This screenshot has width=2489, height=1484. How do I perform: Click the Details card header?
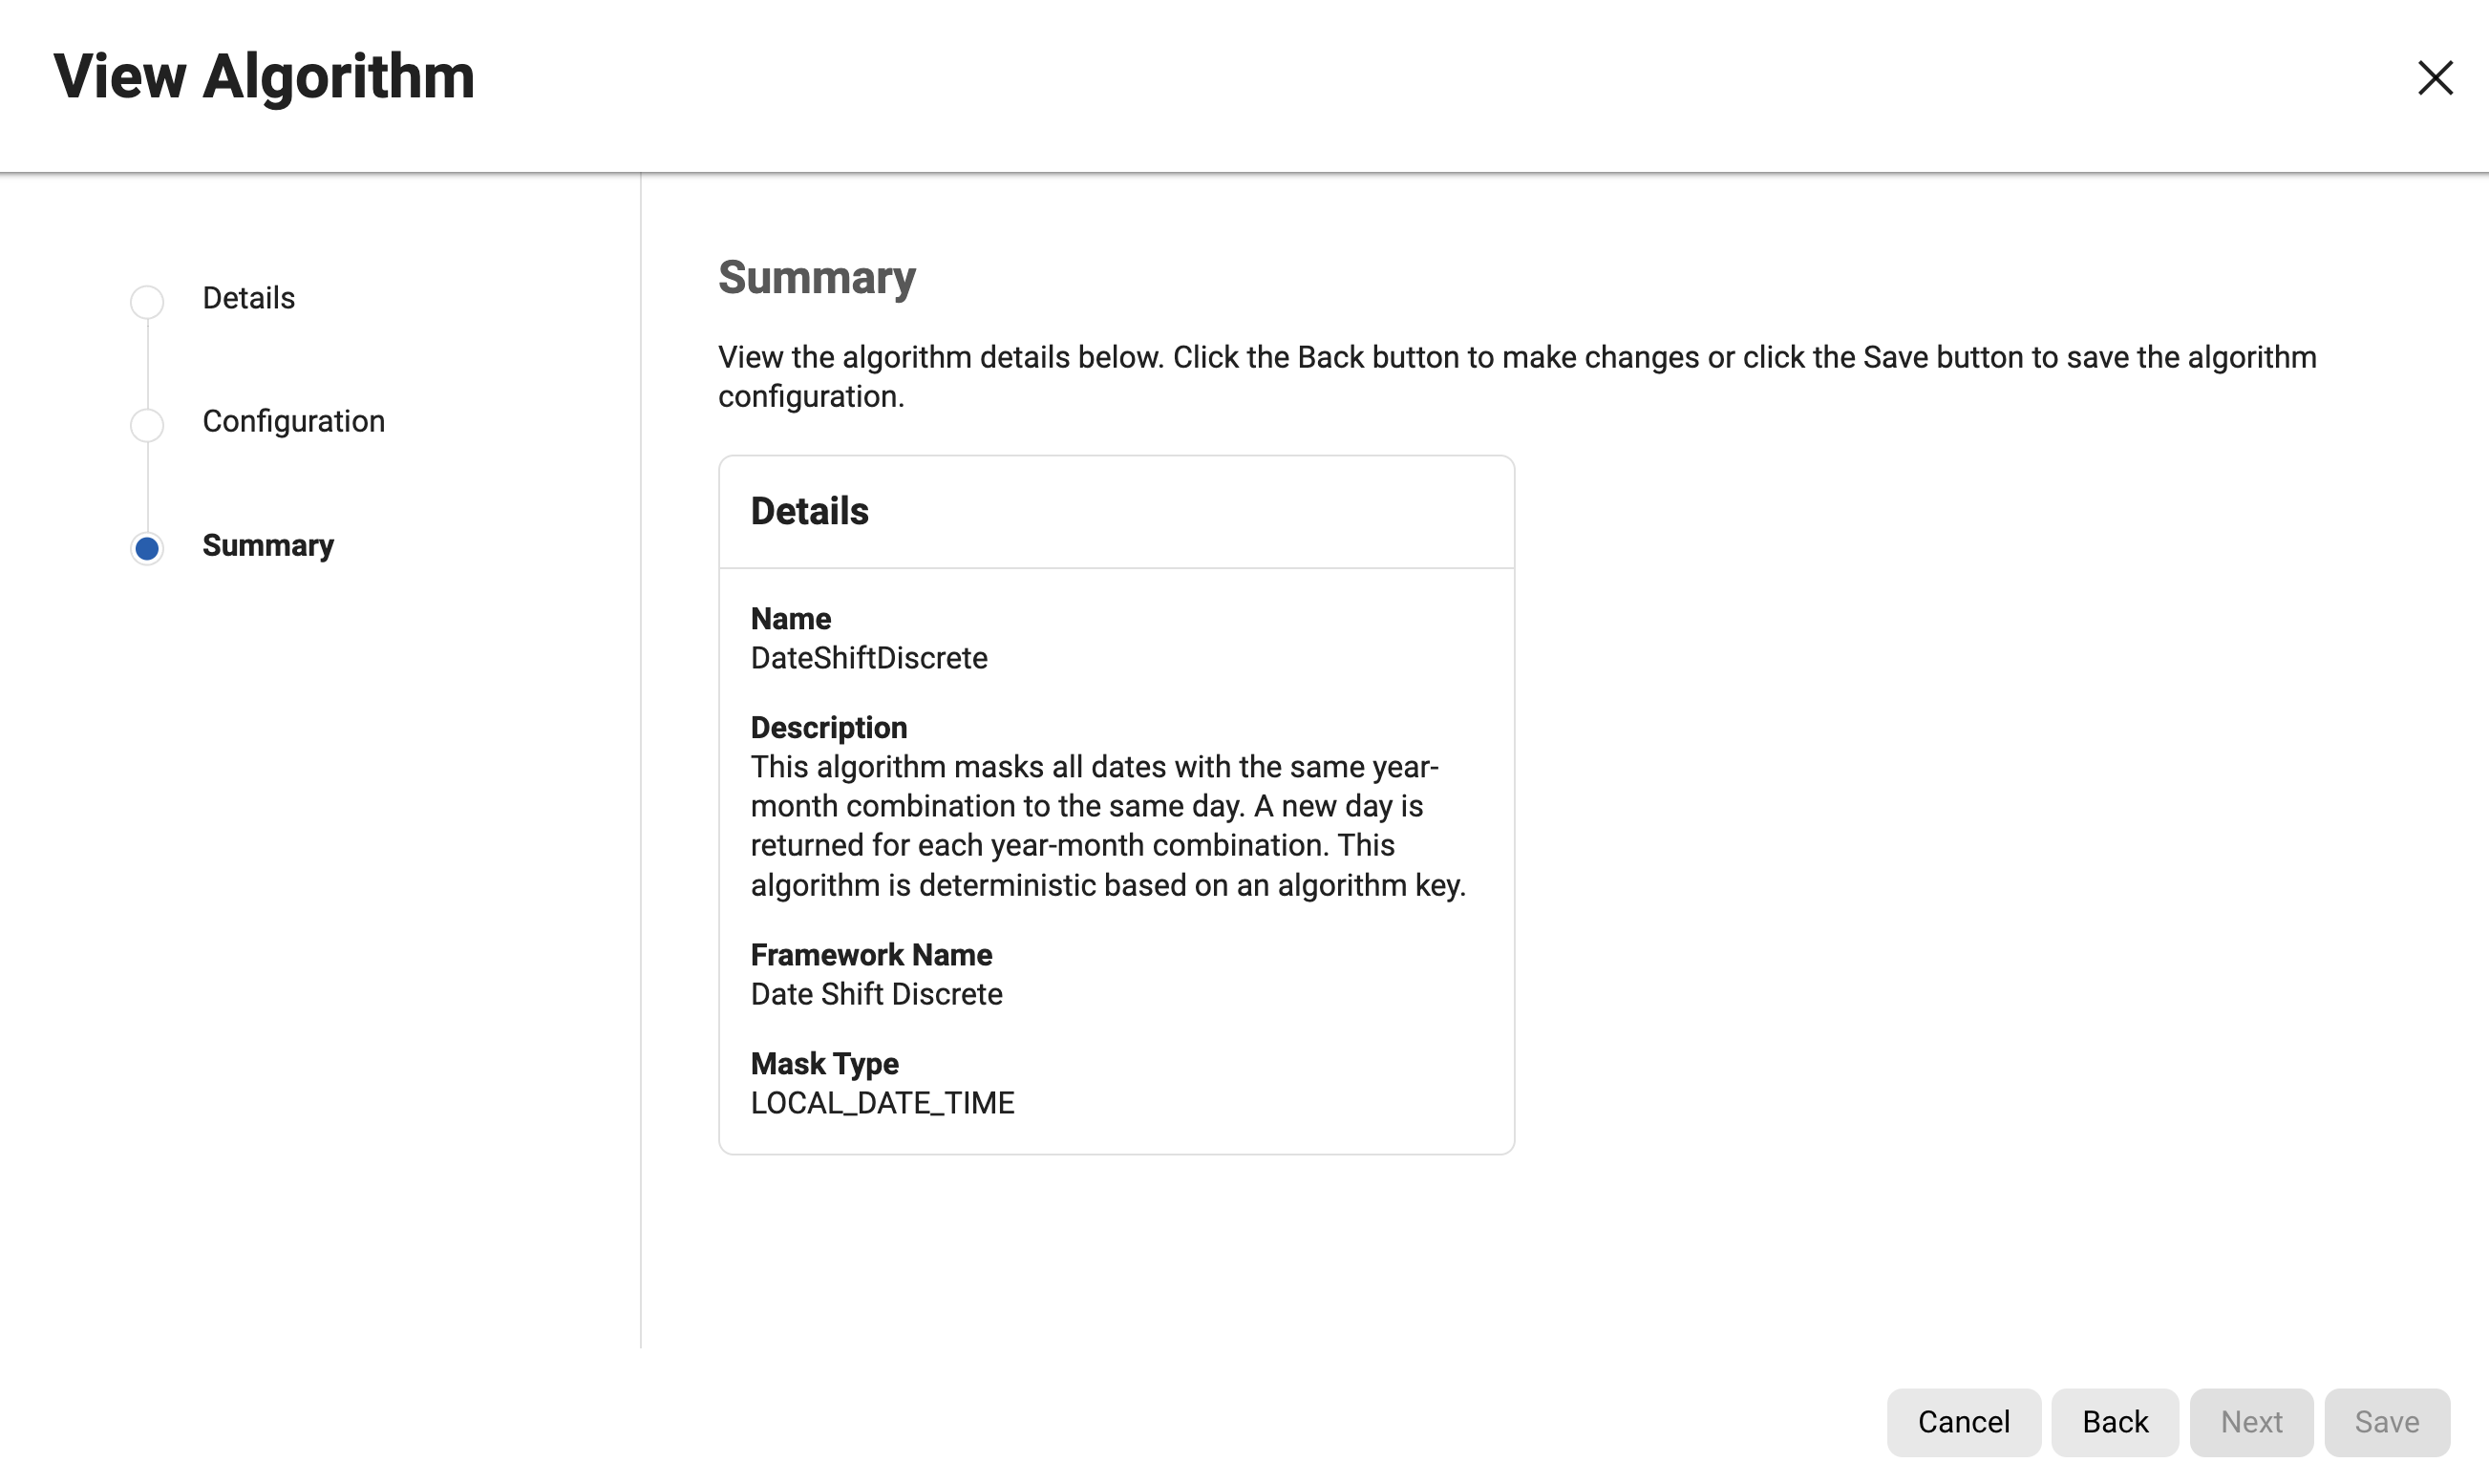(x=809, y=511)
